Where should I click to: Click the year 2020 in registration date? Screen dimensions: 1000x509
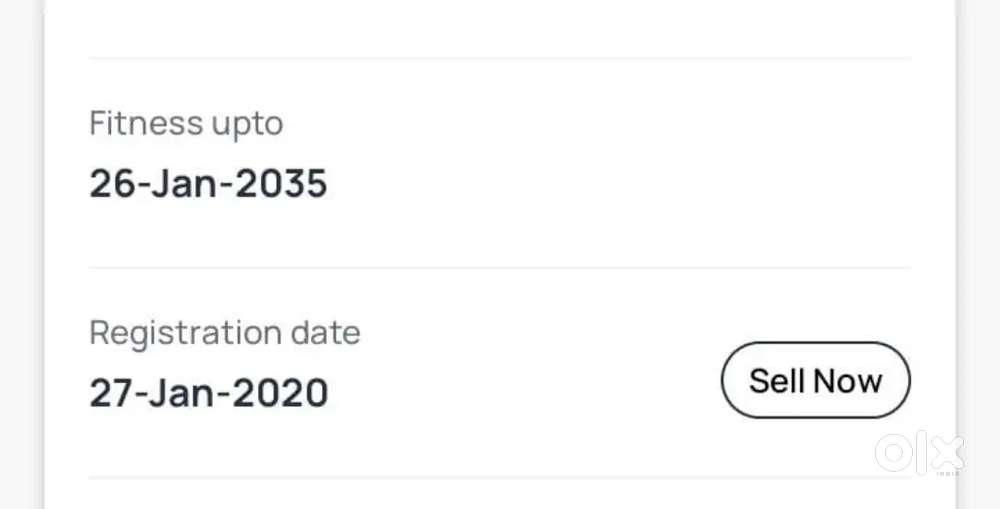point(281,393)
